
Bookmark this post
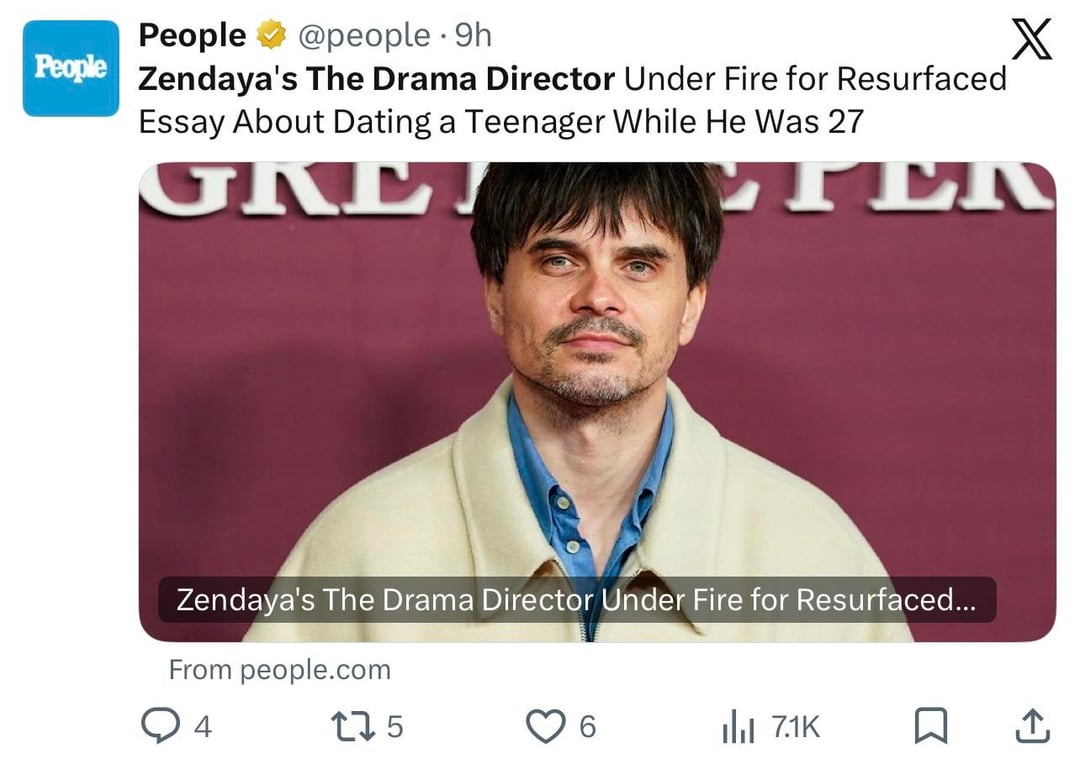[931, 727]
